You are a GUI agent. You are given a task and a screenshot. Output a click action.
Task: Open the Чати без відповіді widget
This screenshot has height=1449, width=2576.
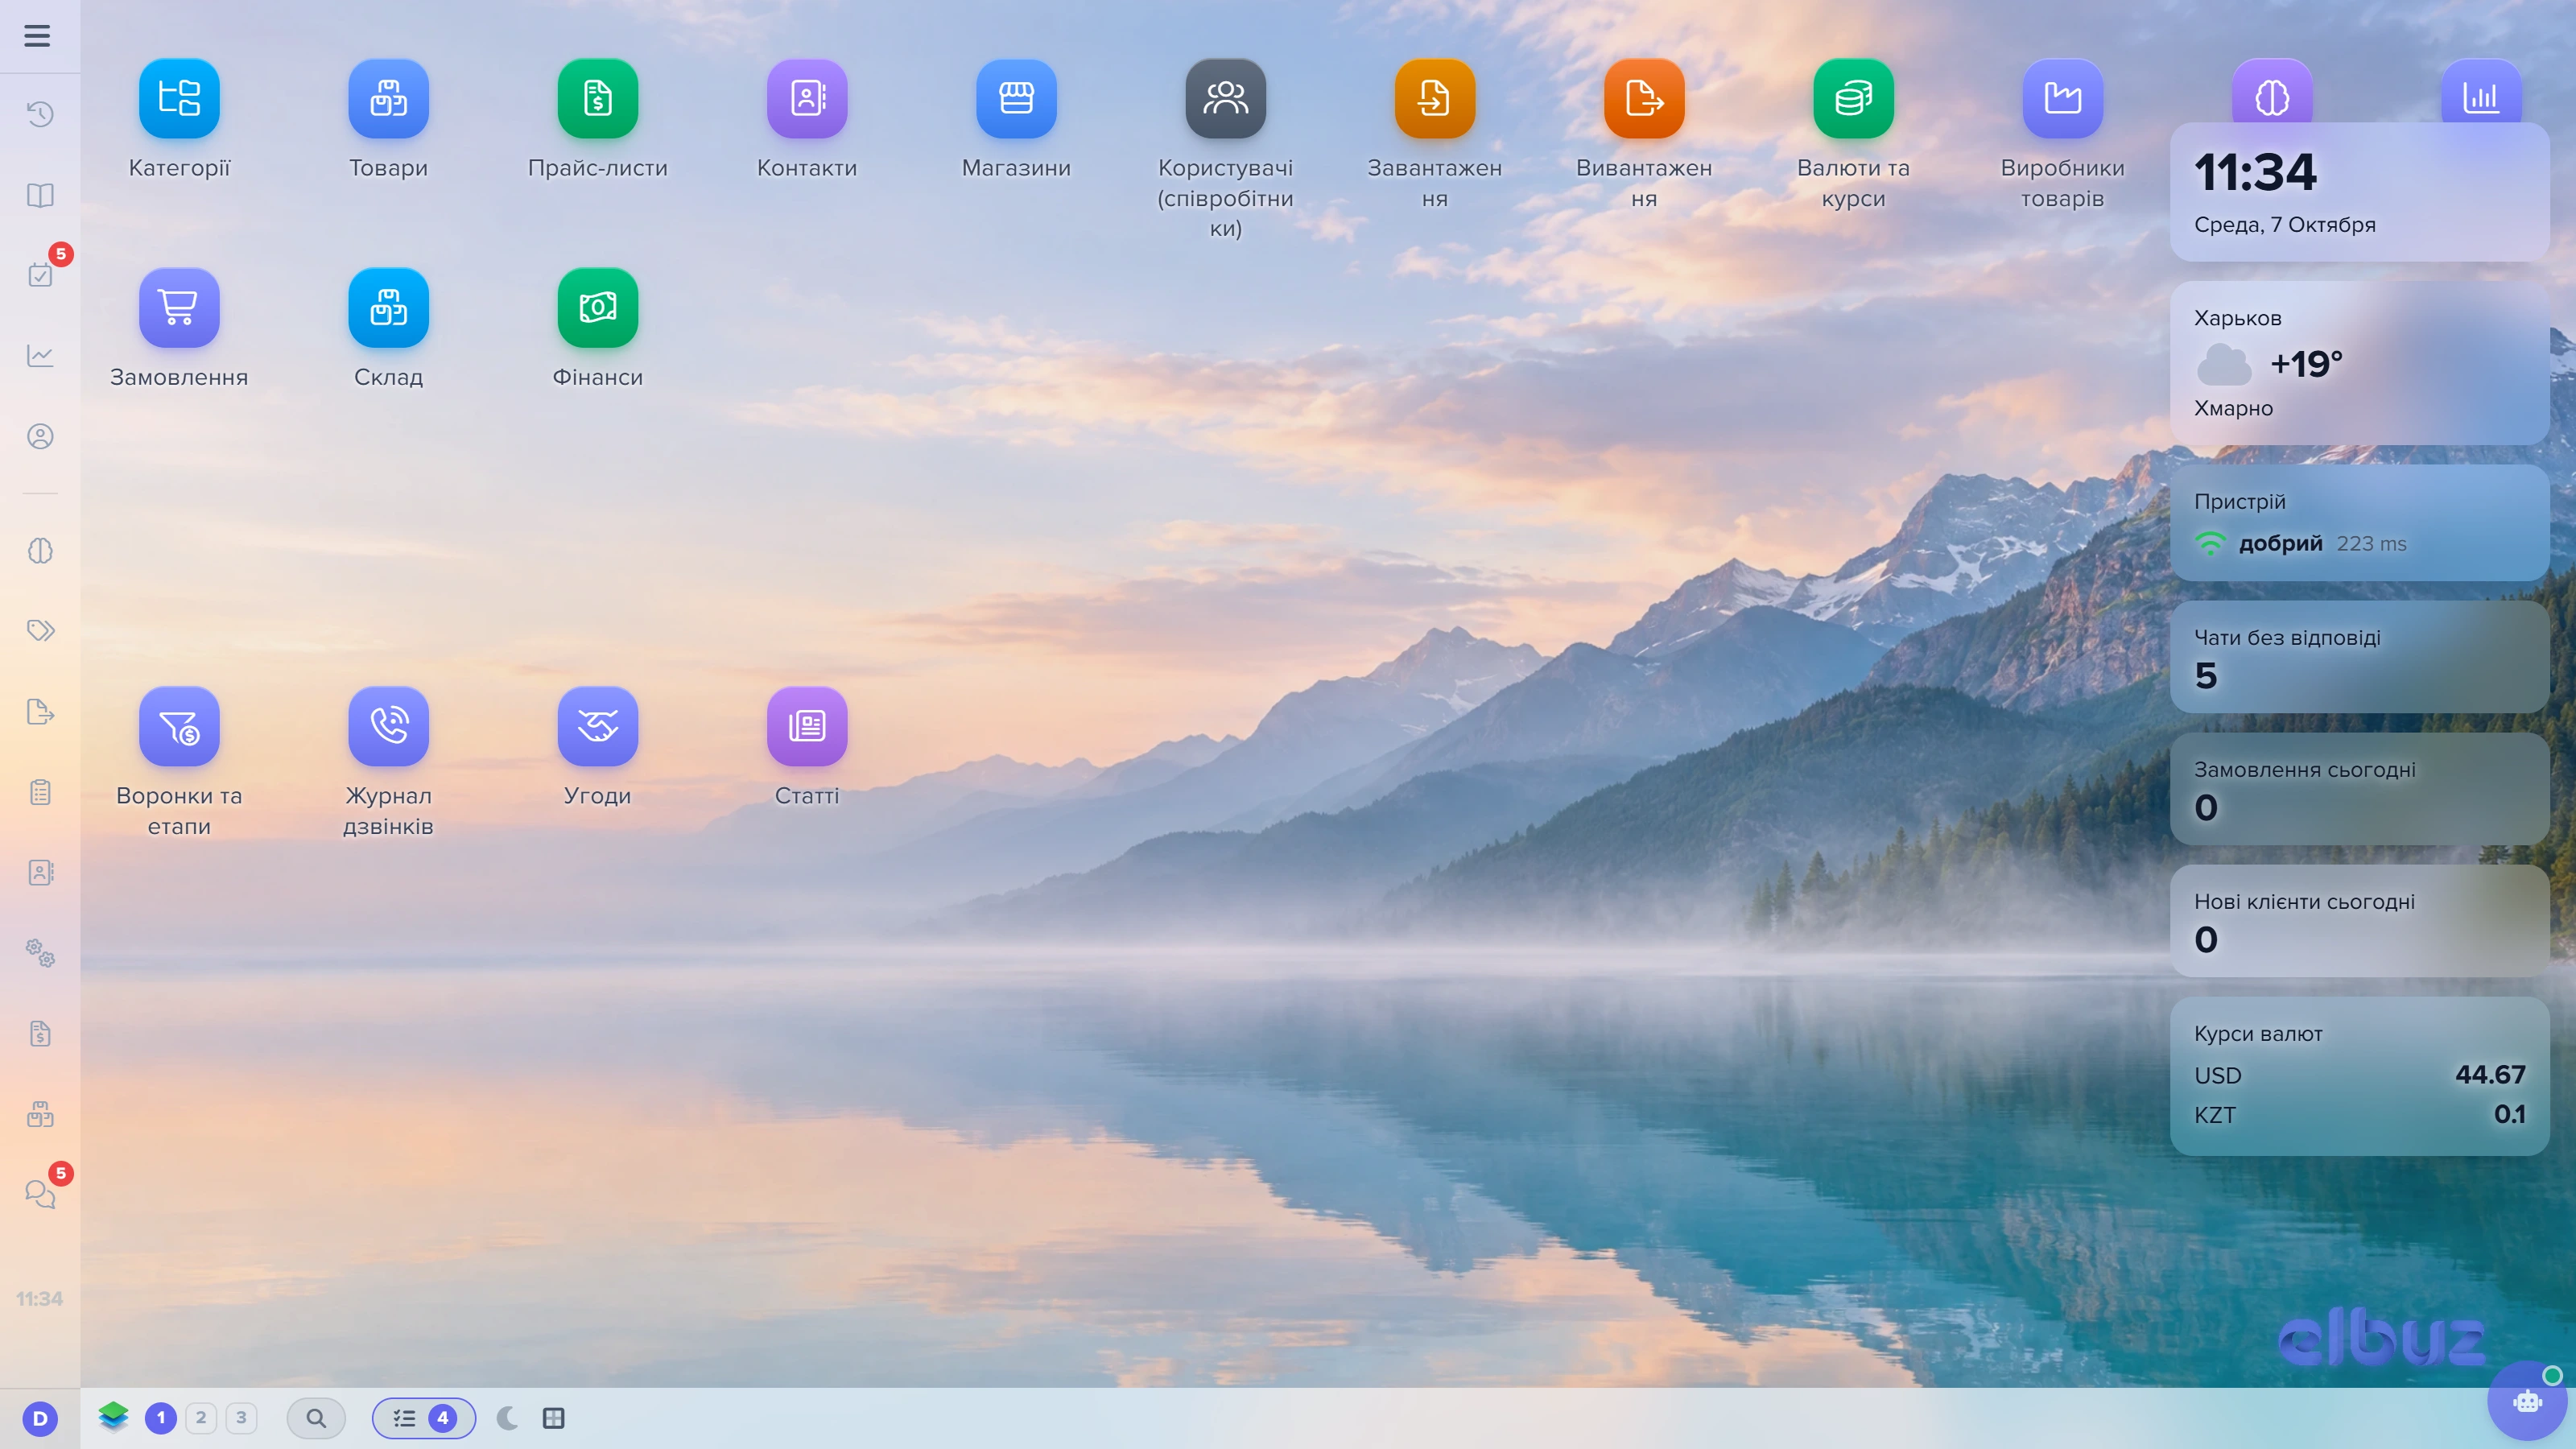(x=2359, y=657)
